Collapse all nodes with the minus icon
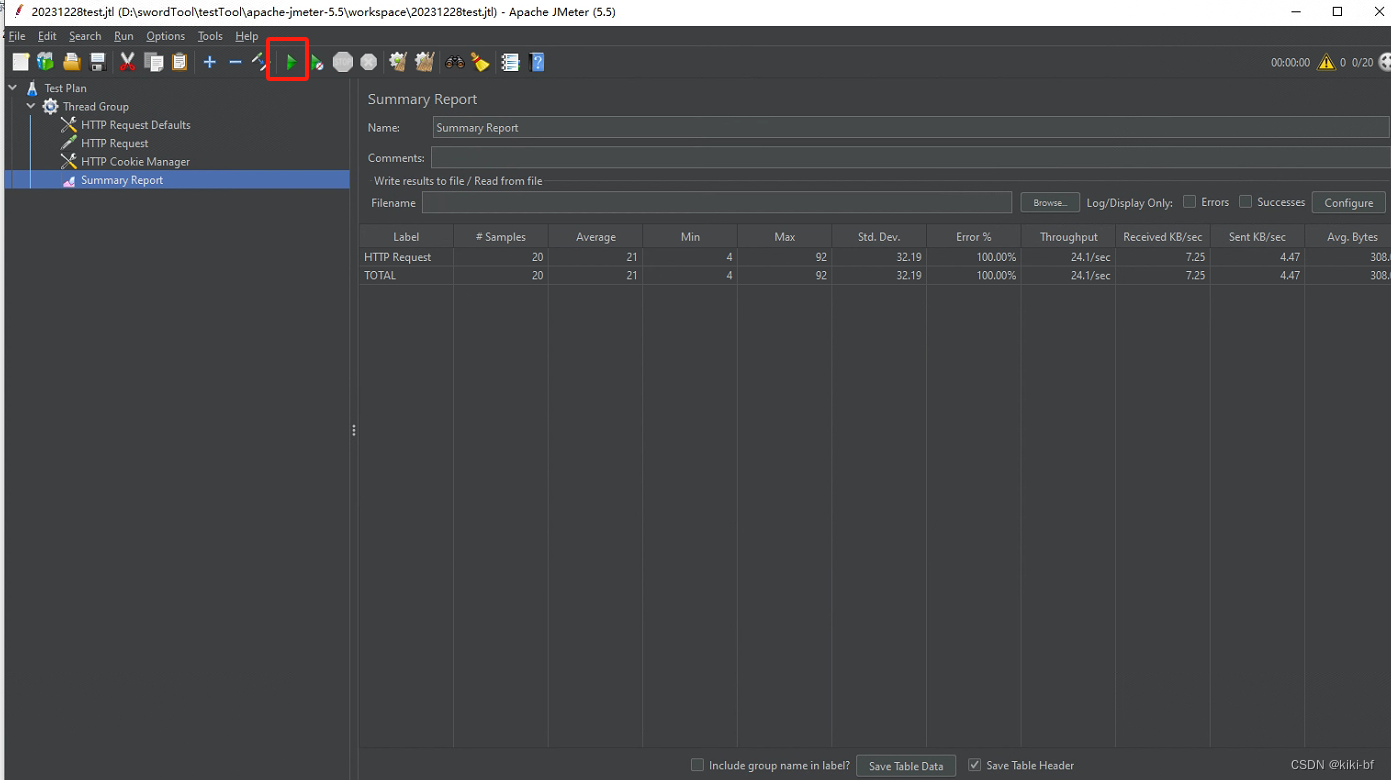 point(235,62)
